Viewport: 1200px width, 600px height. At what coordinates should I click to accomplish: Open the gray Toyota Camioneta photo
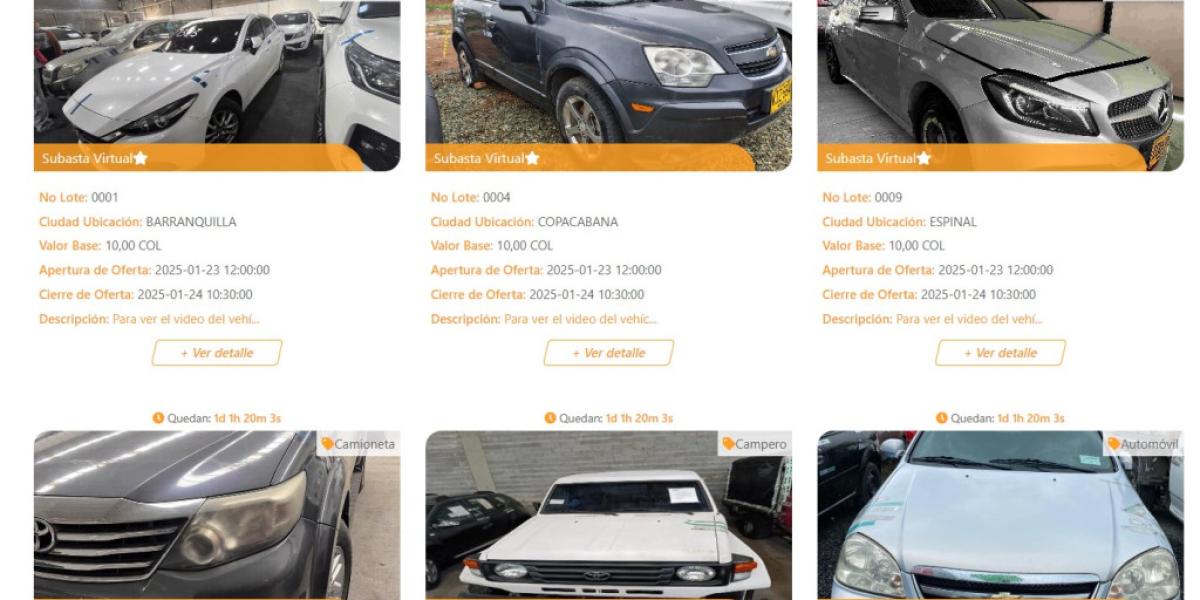coord(217,515)
